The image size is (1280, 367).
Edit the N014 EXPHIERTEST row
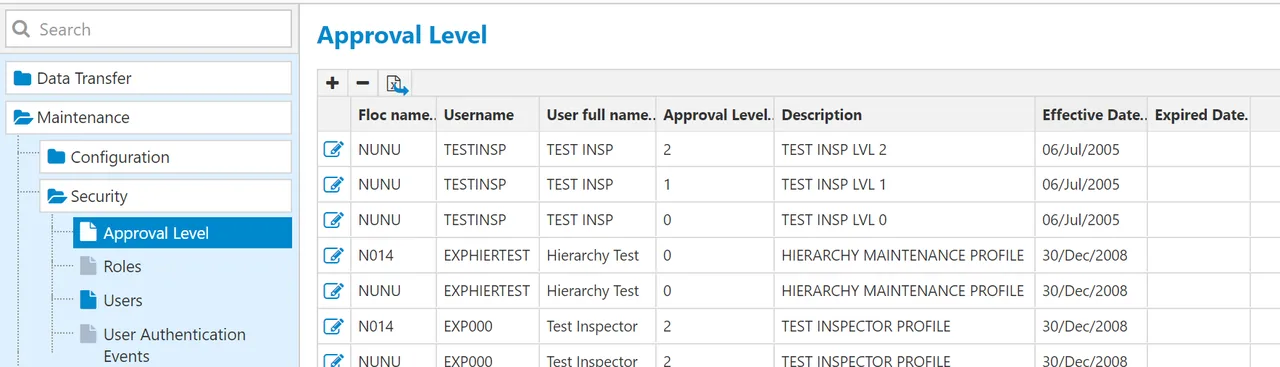[x=334, y=255]
